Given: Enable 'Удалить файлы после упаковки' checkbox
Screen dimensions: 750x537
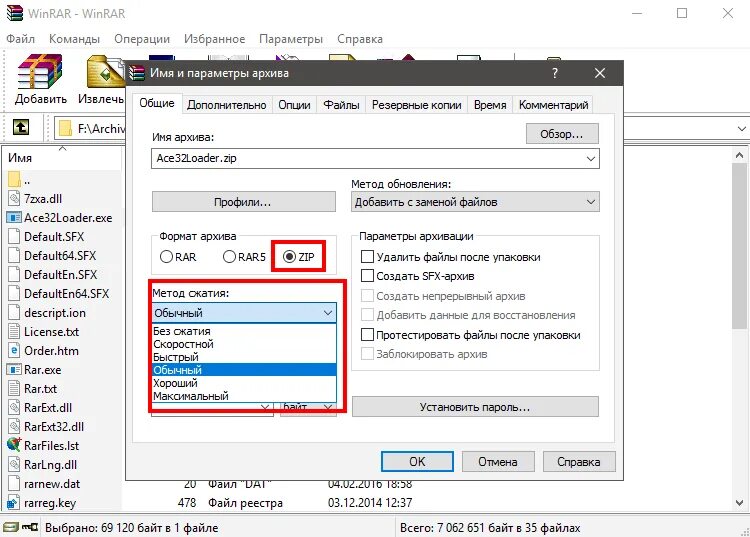Looking at the screenshot, I should [x=367, y=257].
